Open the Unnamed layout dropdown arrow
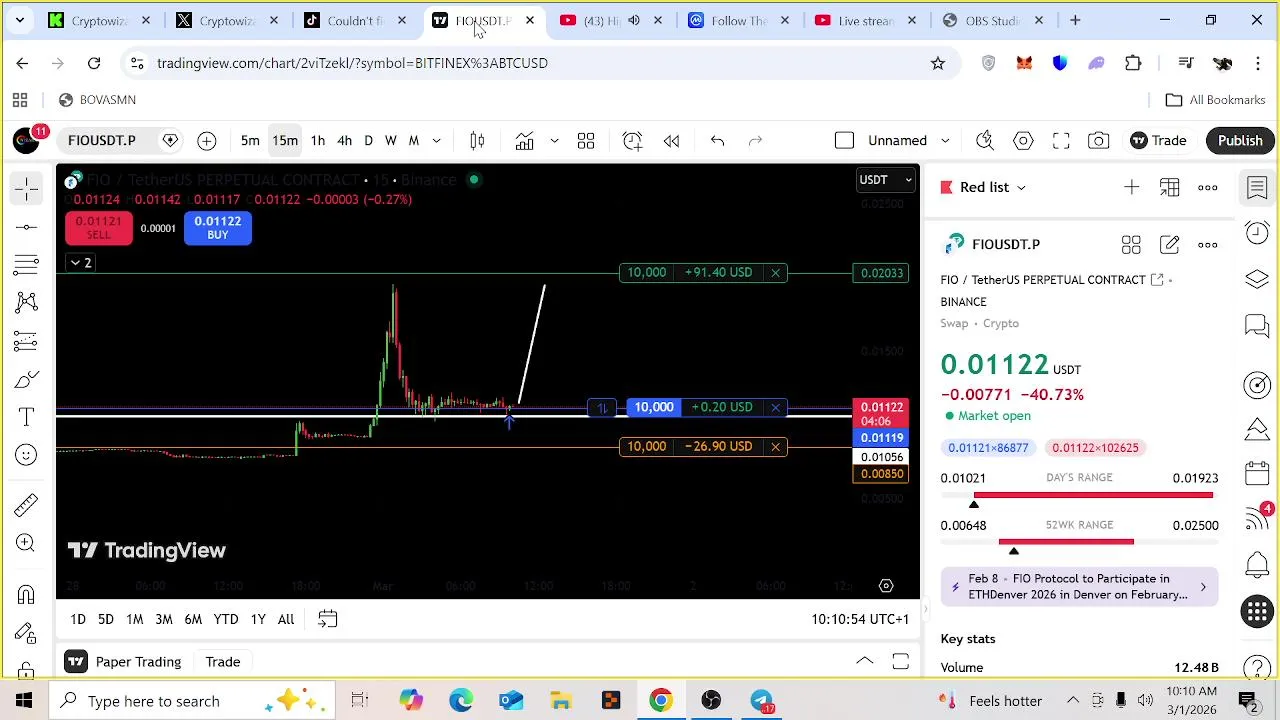Screen dimensions: 1280x720 tap(945, 141)
